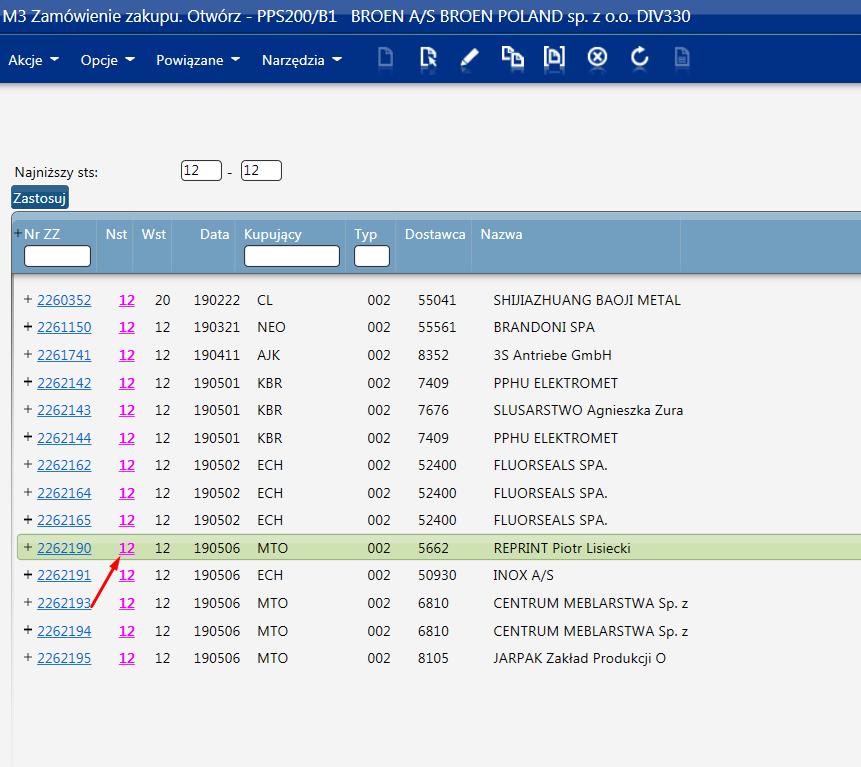Click the pencil Change icon

pos(469,58)
